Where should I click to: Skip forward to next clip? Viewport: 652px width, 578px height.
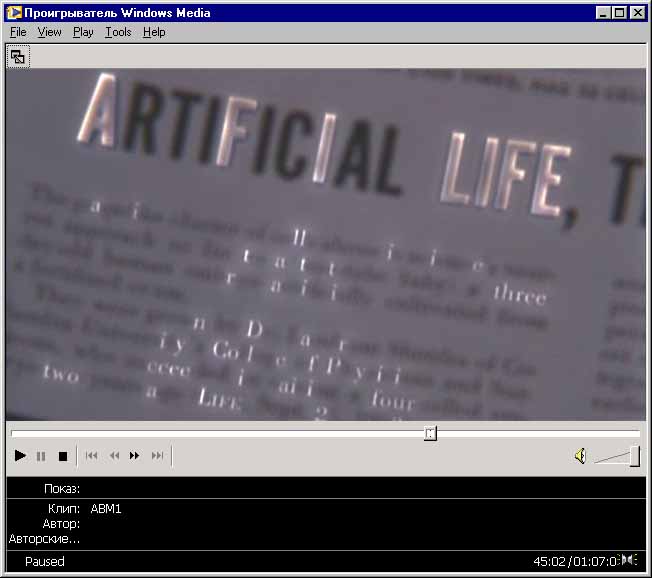coord(157,456)
